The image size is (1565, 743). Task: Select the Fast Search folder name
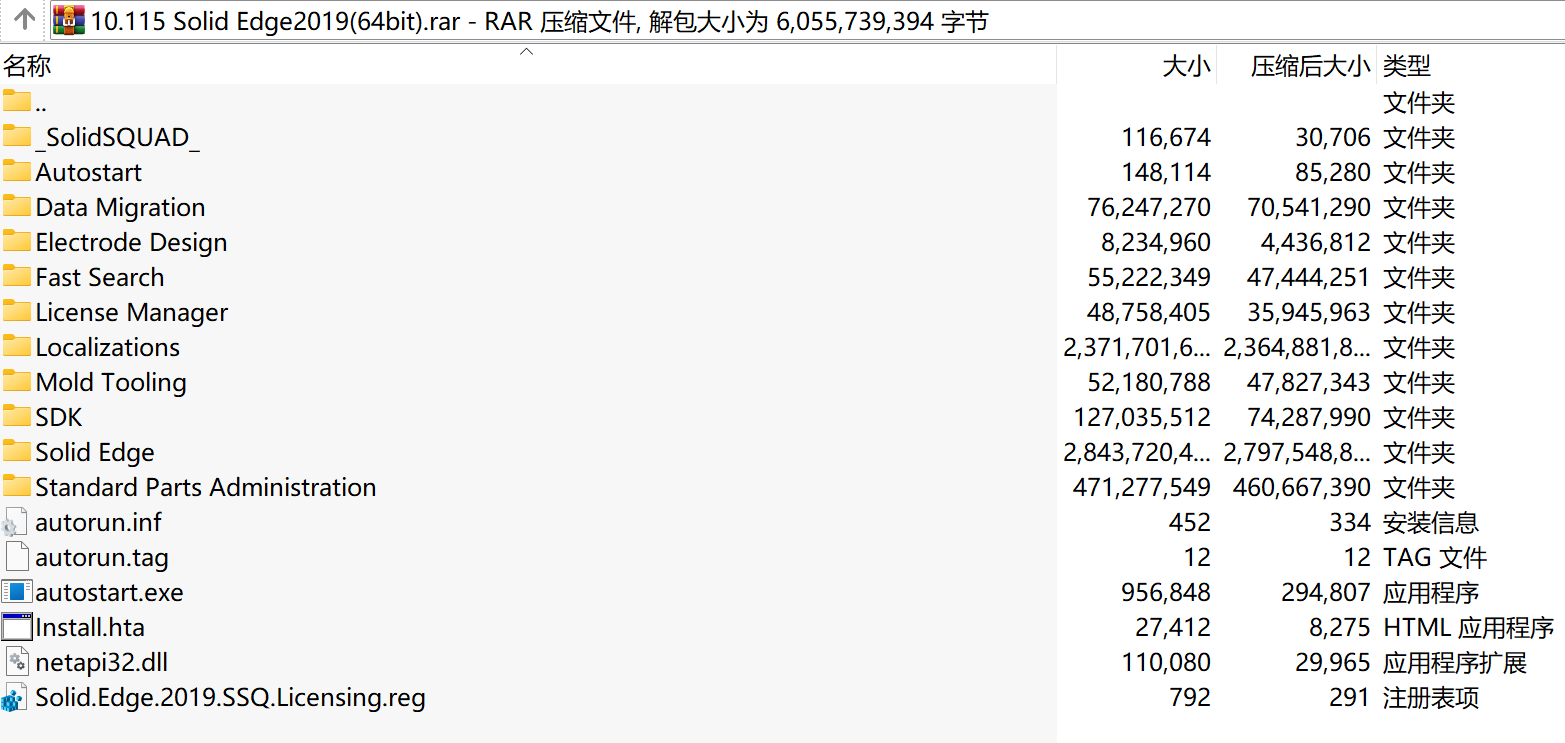pos(100,277)
